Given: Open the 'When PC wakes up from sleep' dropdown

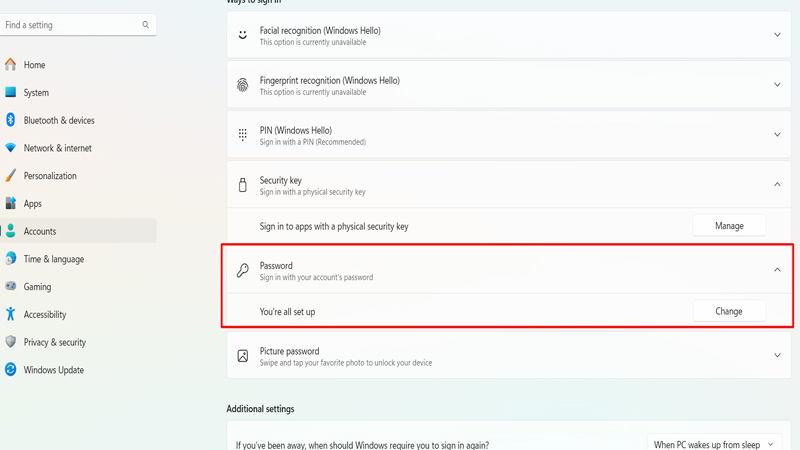Looking at the screenshot, I should tap(714, 444).
